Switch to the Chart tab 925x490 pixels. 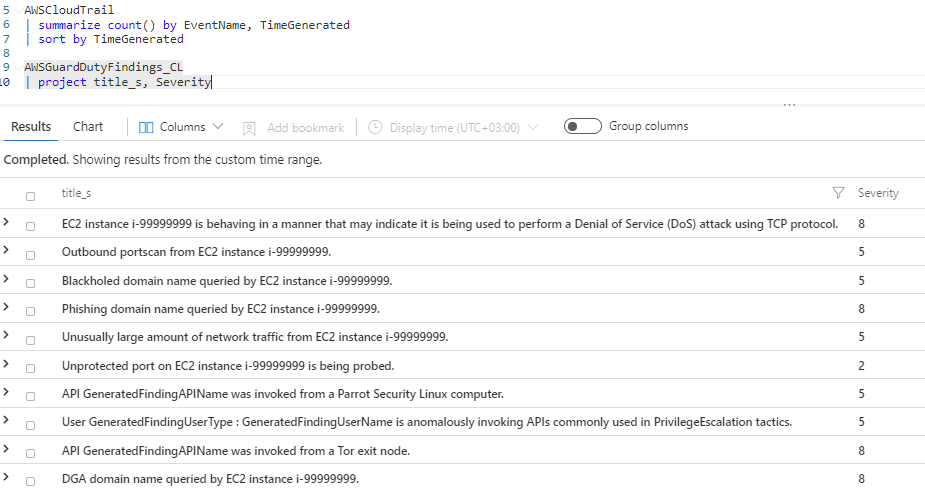[88, 127]
